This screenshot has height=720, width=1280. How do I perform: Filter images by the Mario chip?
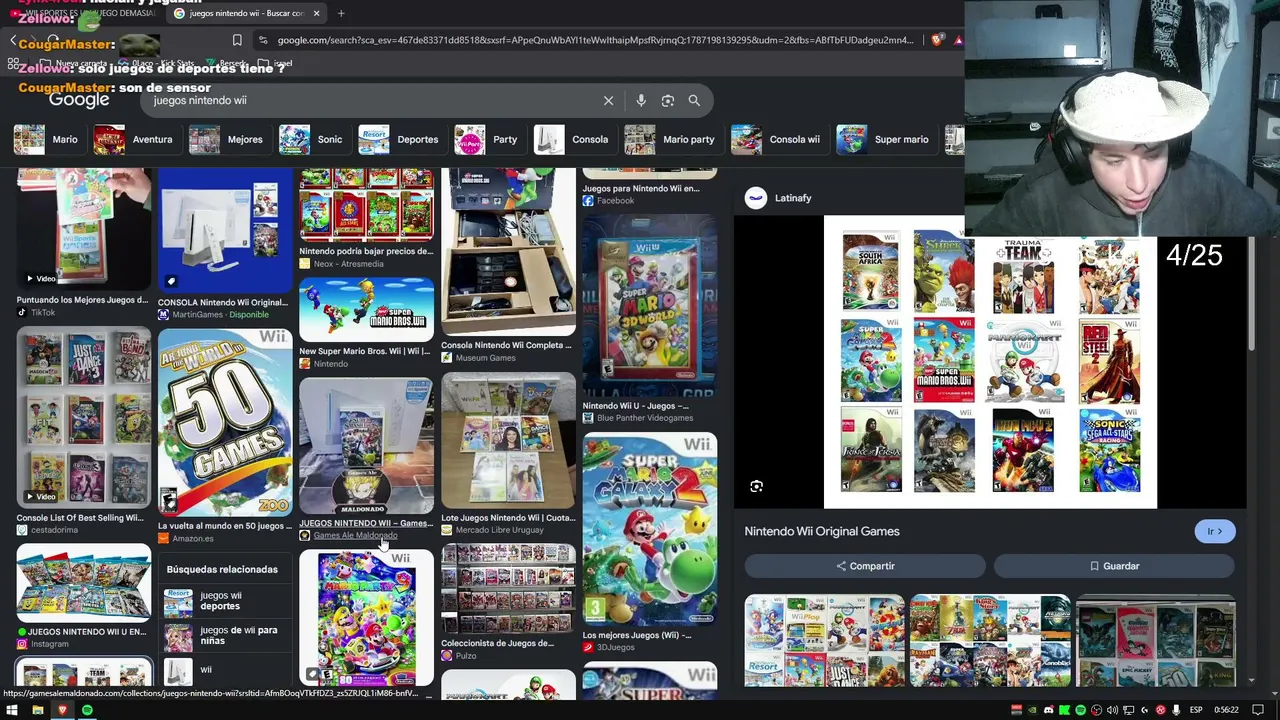click(46, 139)
